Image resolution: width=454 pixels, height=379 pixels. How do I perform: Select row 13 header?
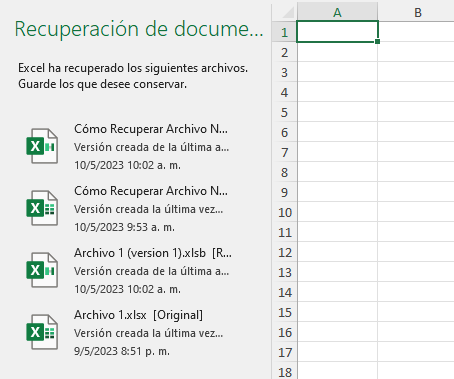tap(284, 272)
